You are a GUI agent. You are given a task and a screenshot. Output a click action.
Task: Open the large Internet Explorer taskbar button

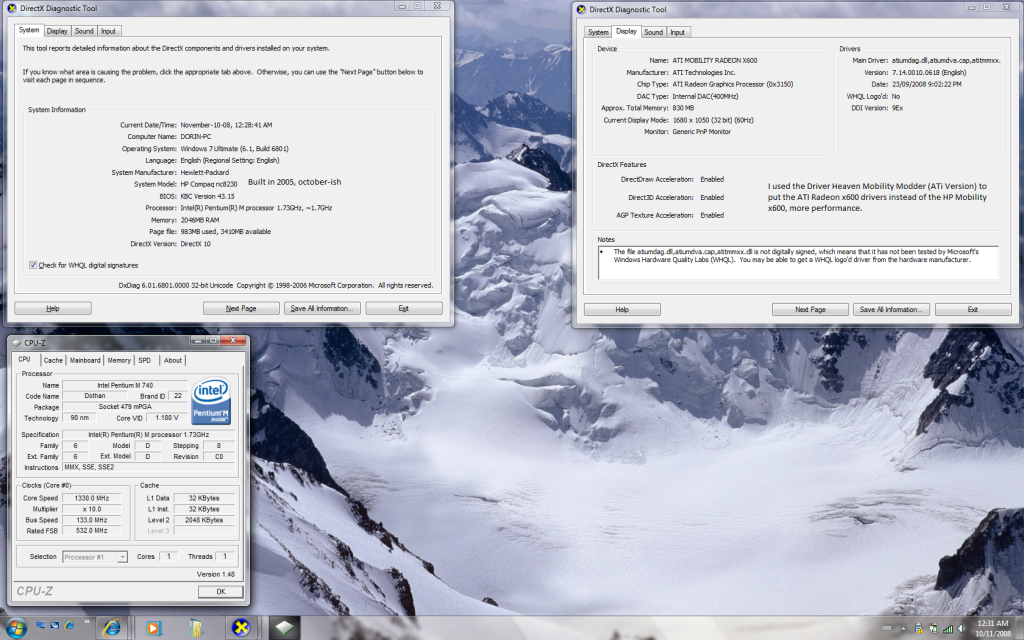pos(112,628)
